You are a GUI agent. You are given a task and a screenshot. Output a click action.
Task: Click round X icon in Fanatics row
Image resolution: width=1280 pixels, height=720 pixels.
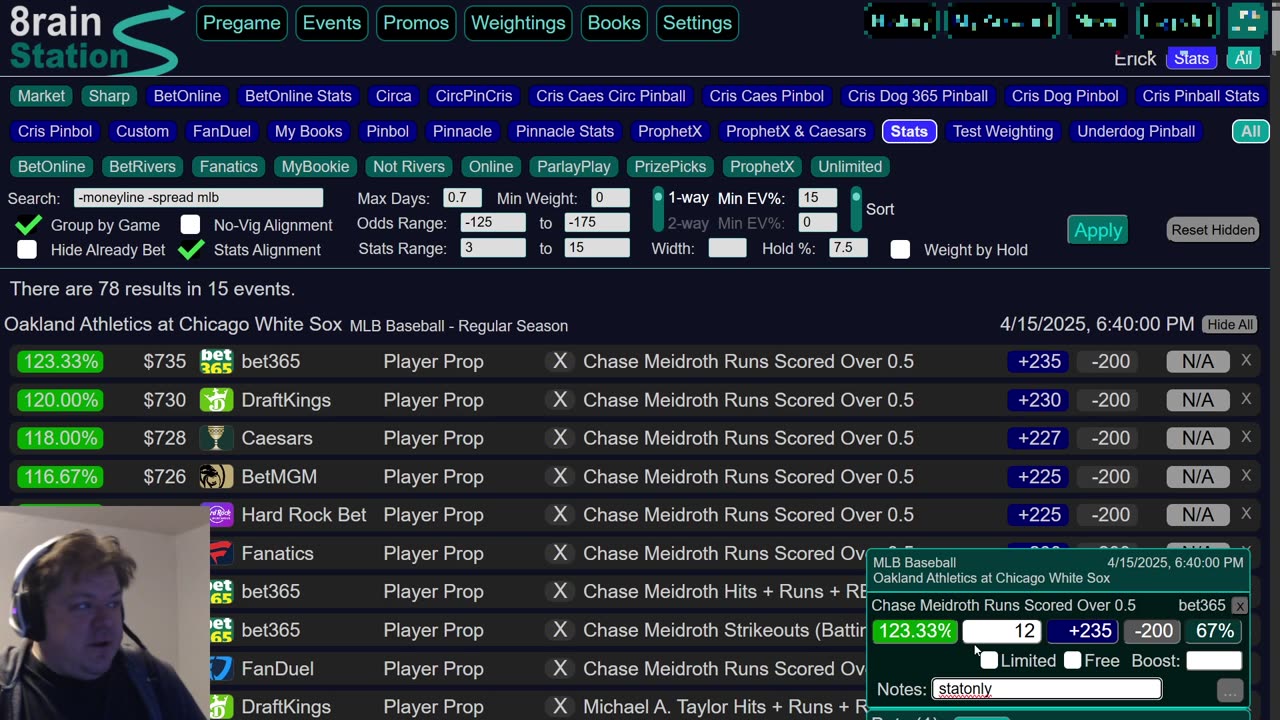pos(560,553)
